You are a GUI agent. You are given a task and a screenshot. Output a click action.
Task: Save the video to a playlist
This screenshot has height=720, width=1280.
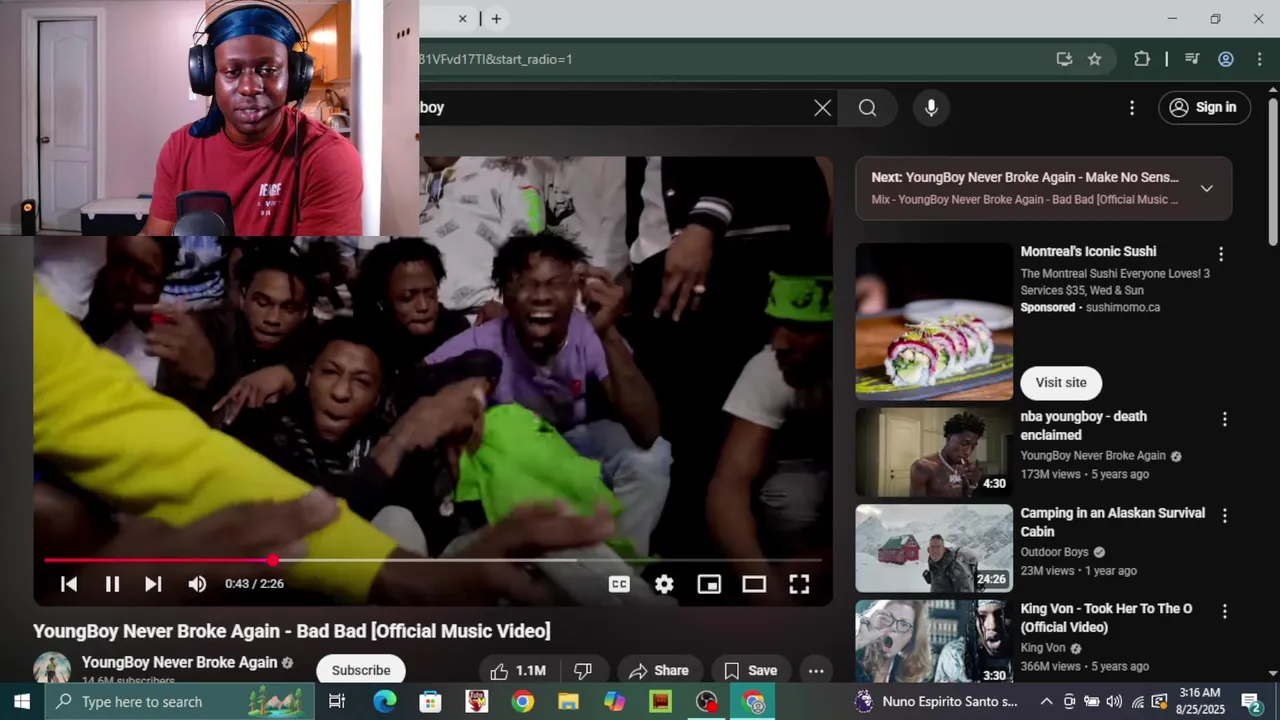[750, 670]
